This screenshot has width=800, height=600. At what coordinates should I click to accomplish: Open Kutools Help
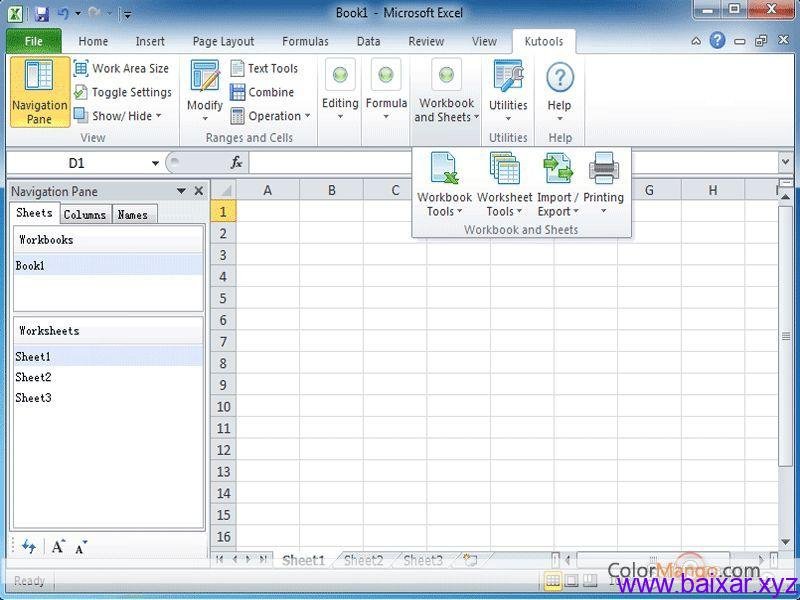coord(560,95)
